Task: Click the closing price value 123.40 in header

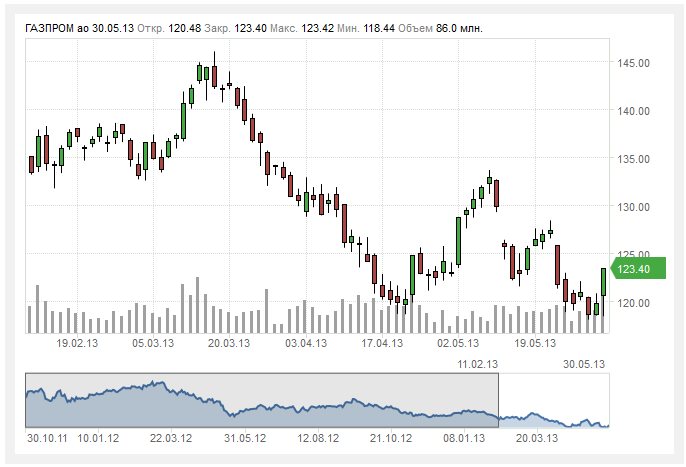Action: (250, 28)
